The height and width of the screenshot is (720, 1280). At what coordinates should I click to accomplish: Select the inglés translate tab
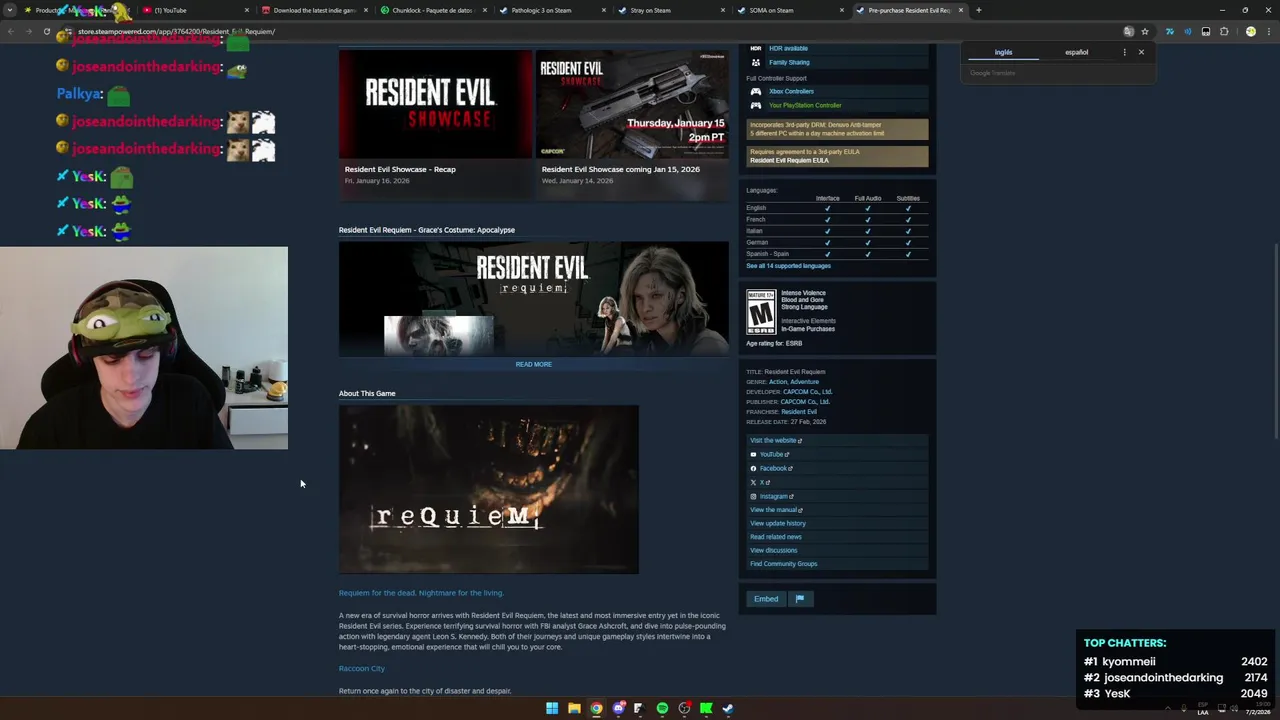[1003, 52]
